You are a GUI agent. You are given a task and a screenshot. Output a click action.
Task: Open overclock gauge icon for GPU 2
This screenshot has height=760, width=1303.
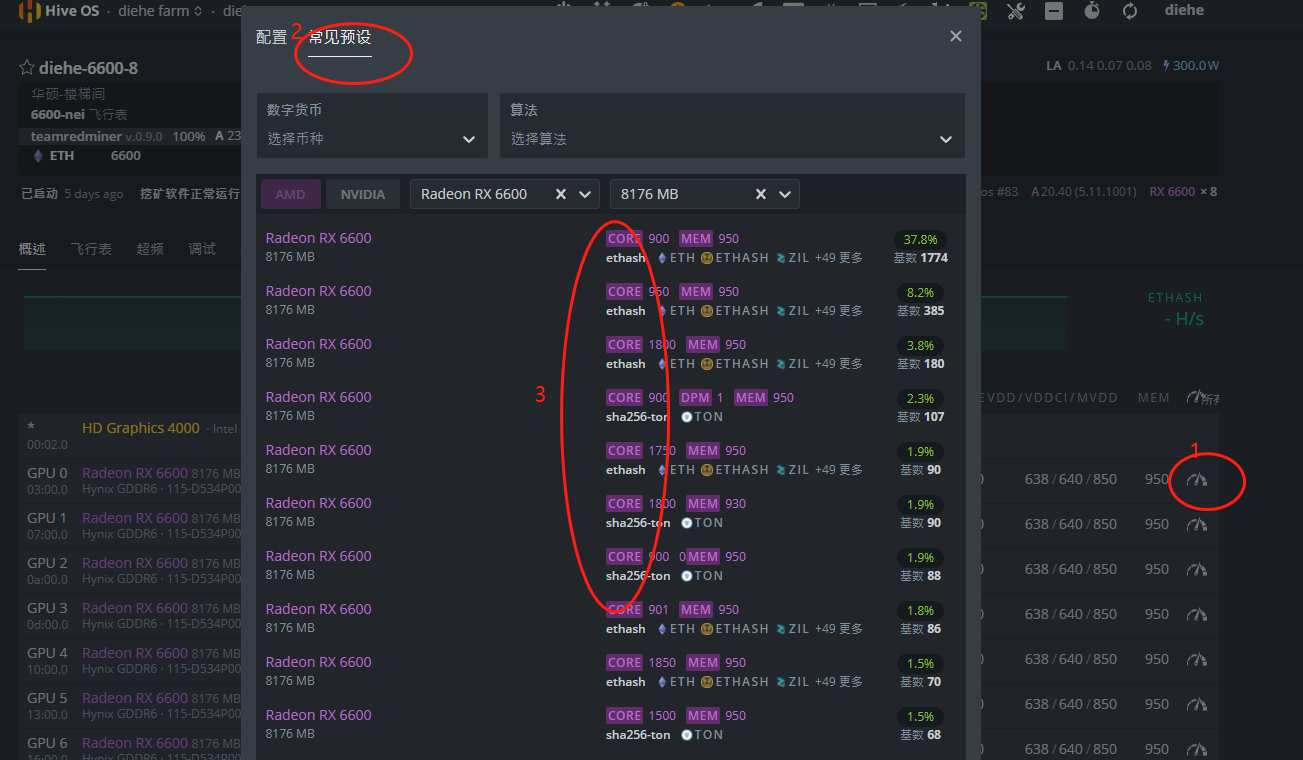[x=1197, y=570]
